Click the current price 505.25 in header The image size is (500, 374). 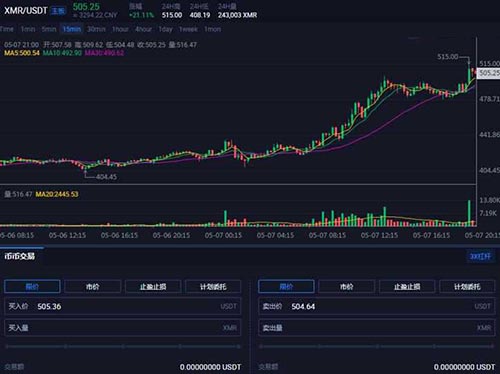(86, 6)
